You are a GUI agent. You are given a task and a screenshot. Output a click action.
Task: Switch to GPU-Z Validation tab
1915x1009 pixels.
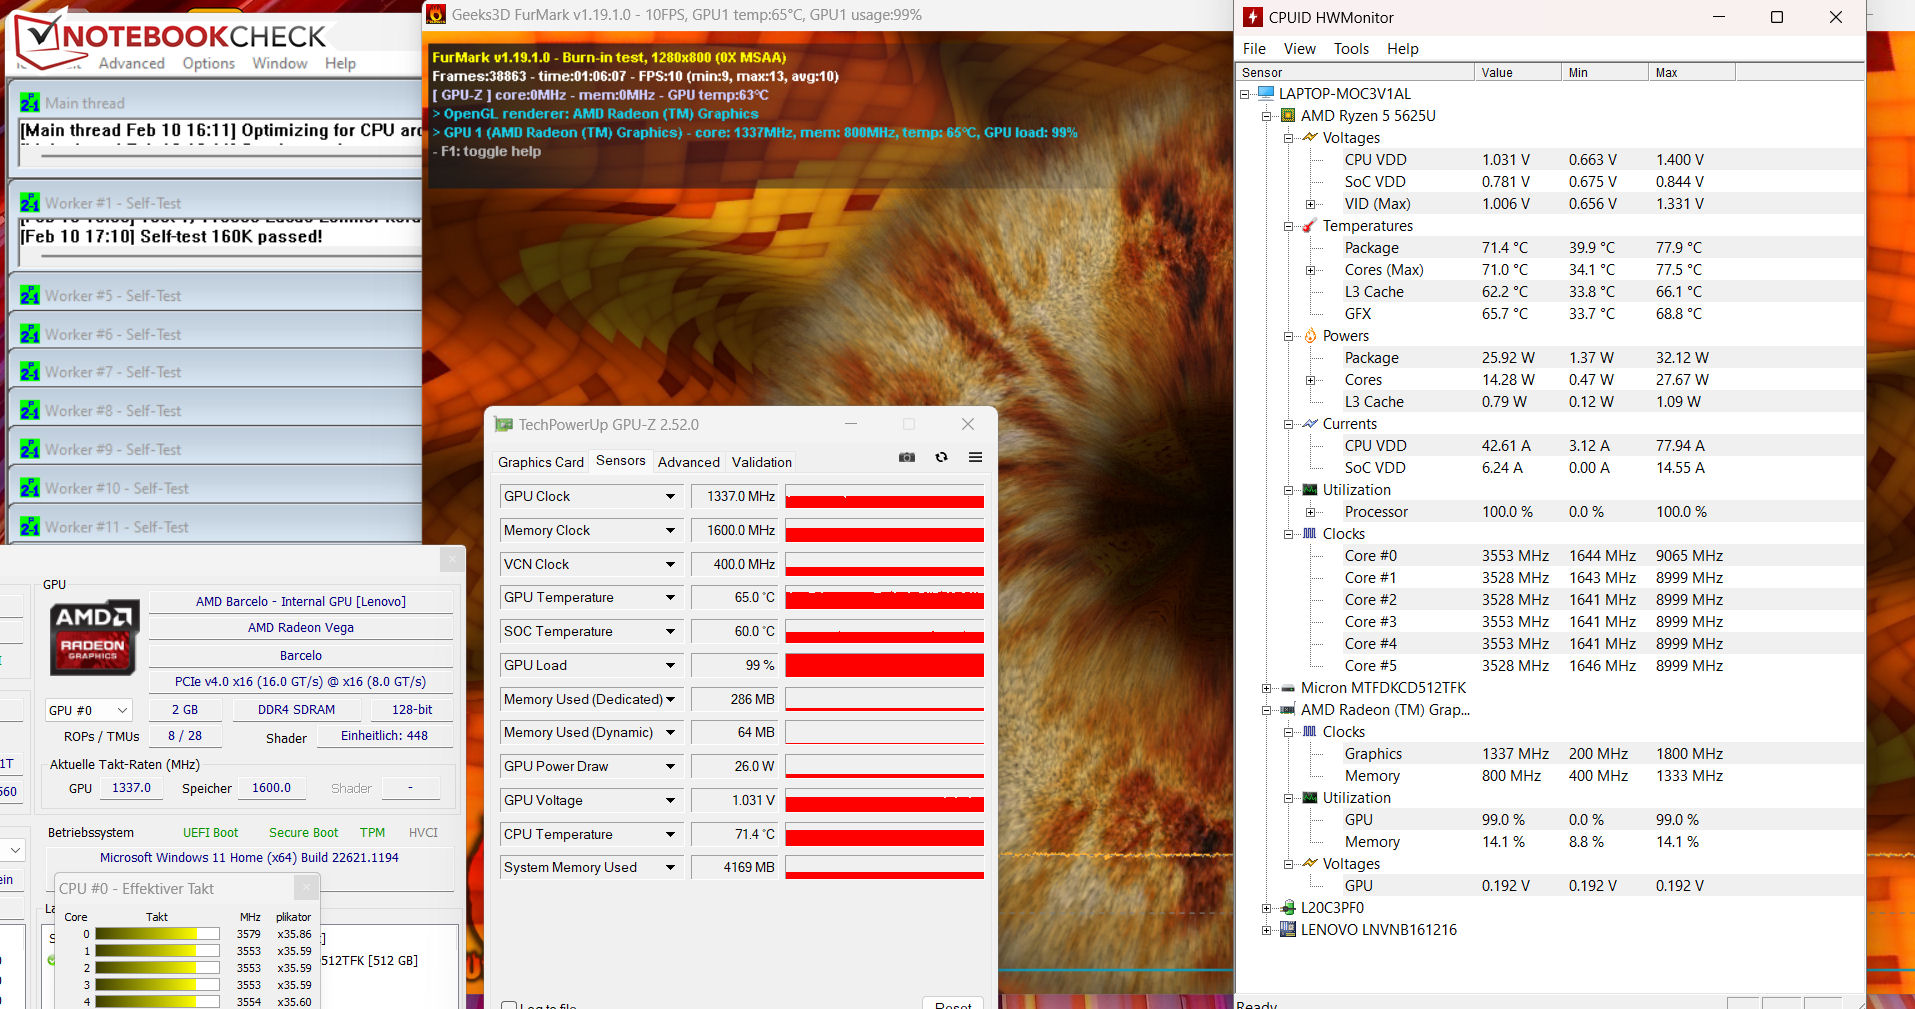[x=761, y=462]
